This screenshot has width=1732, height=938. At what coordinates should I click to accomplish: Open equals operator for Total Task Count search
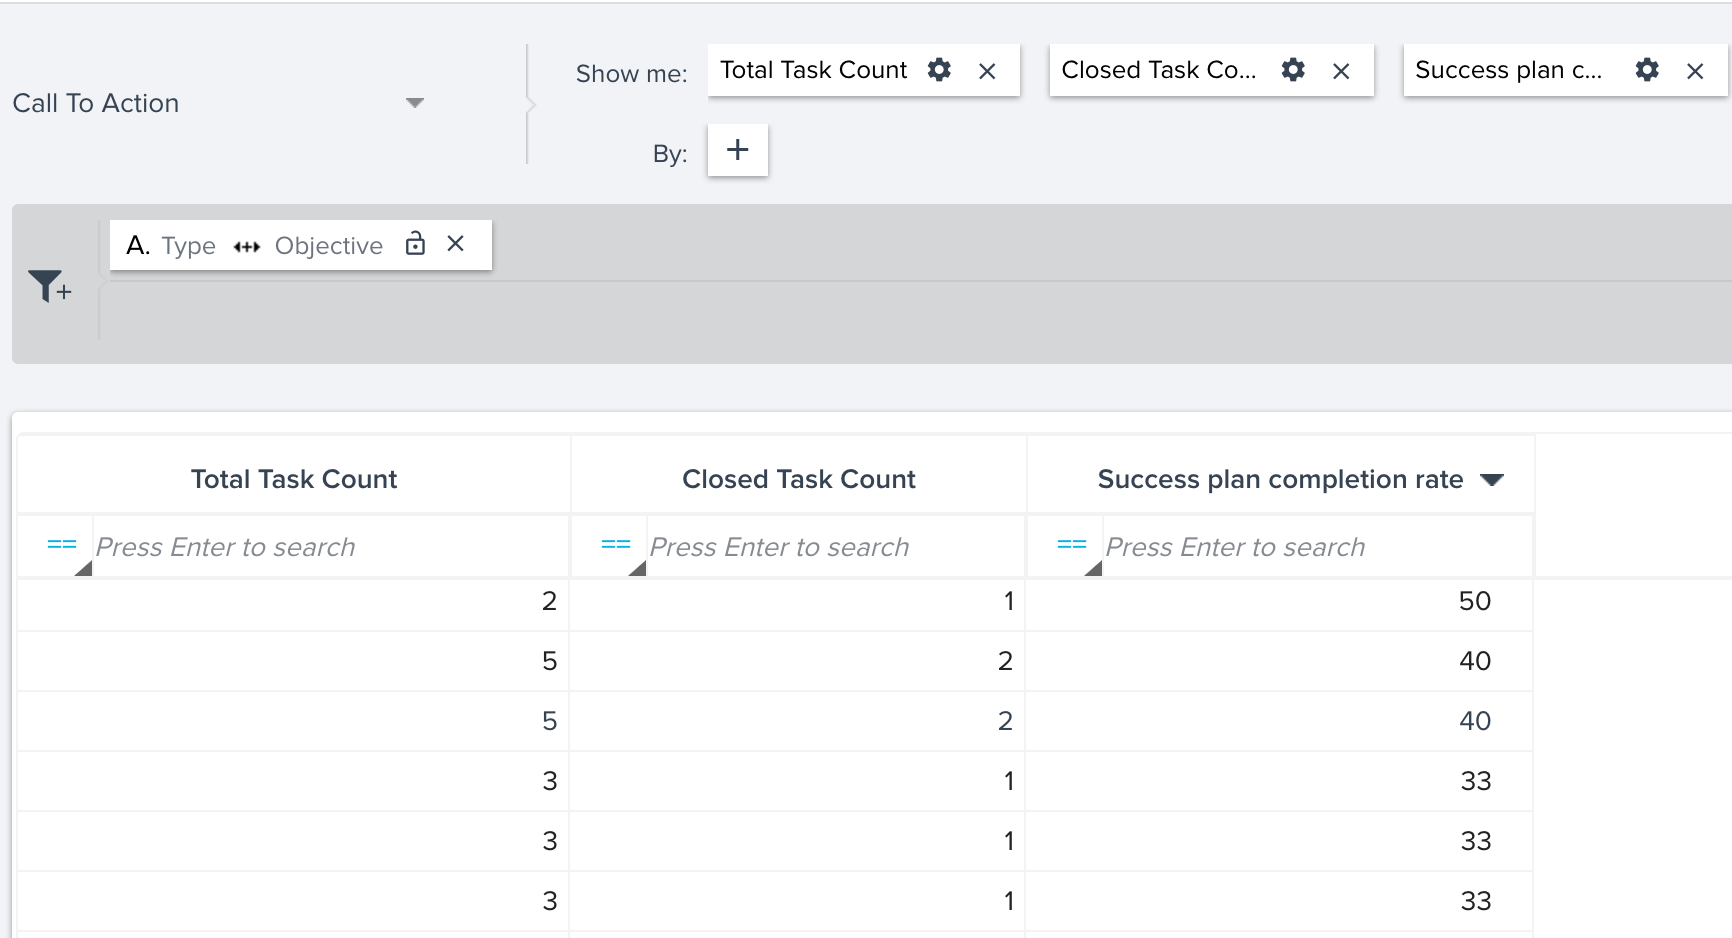tap(62, 546)
